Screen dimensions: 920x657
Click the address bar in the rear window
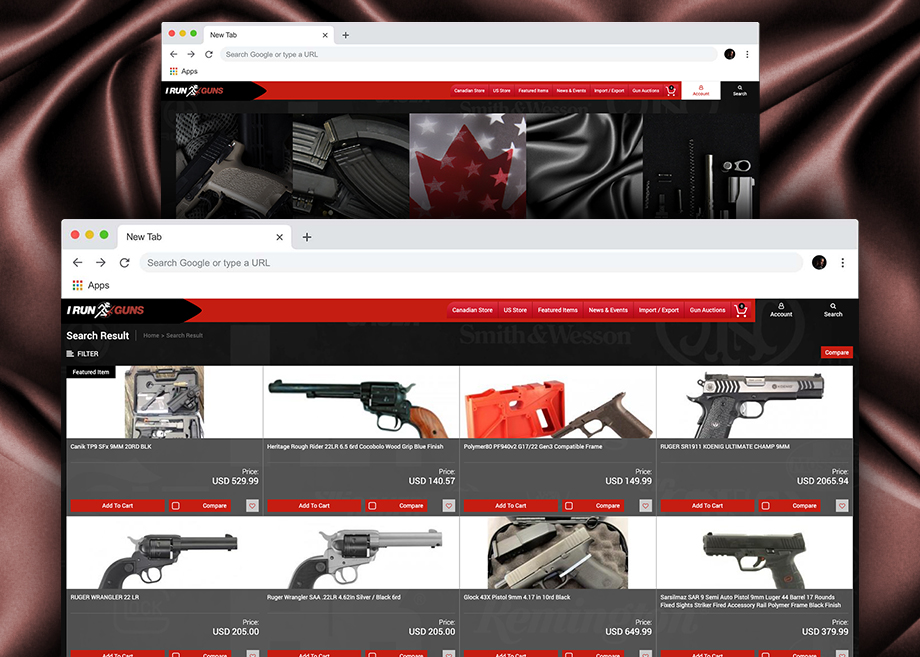point(469,54)
